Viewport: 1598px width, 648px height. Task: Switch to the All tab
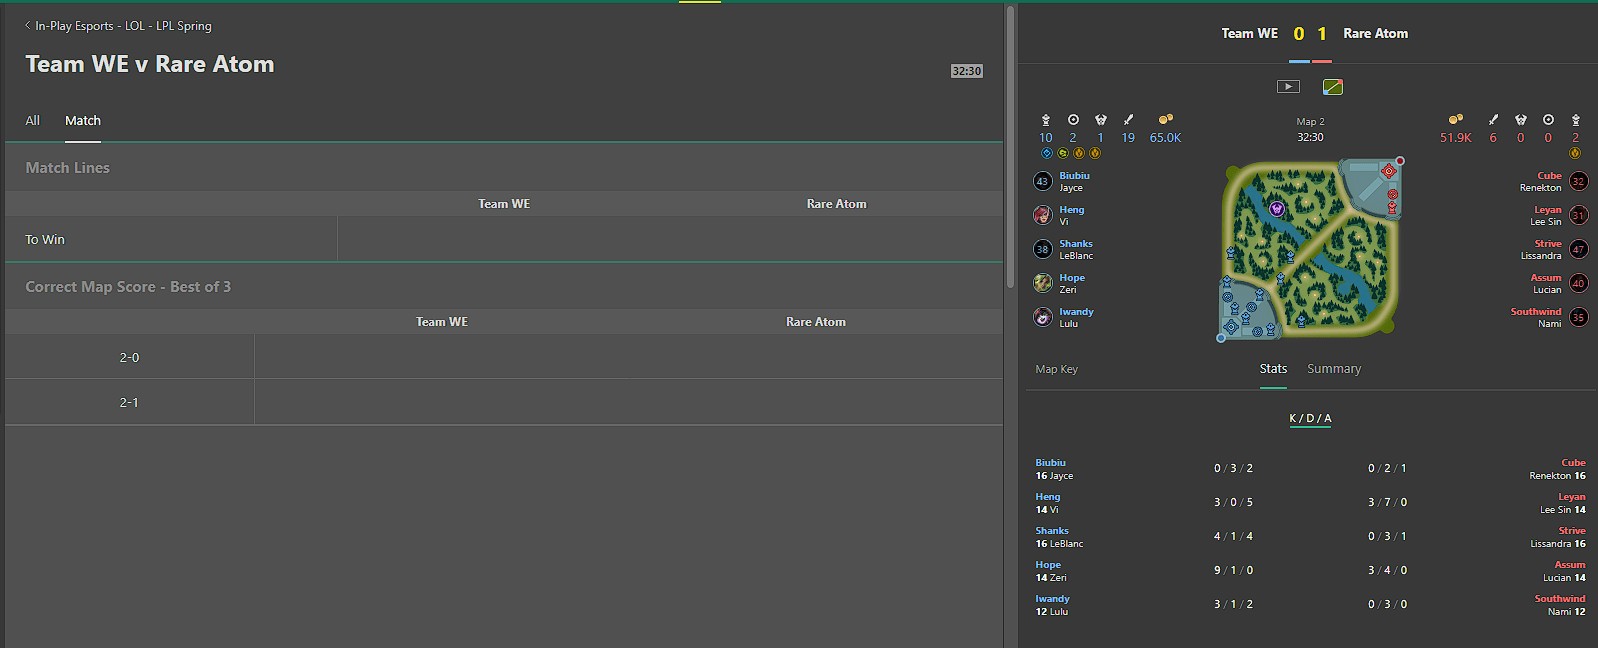coord(33,120)
